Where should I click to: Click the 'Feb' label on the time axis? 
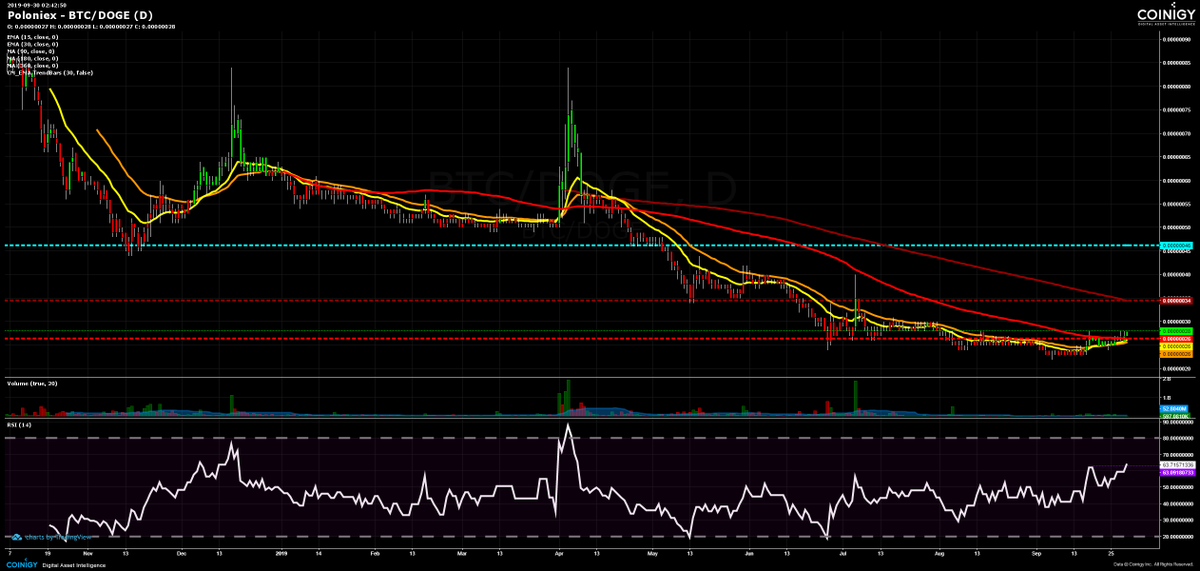click(374, 553)
